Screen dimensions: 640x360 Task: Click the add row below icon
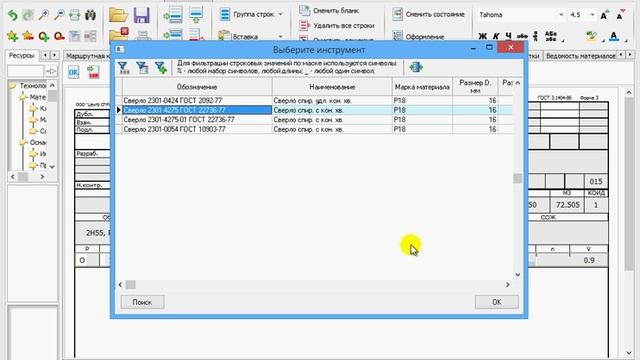pyautogui.click(x=196, y=15)
